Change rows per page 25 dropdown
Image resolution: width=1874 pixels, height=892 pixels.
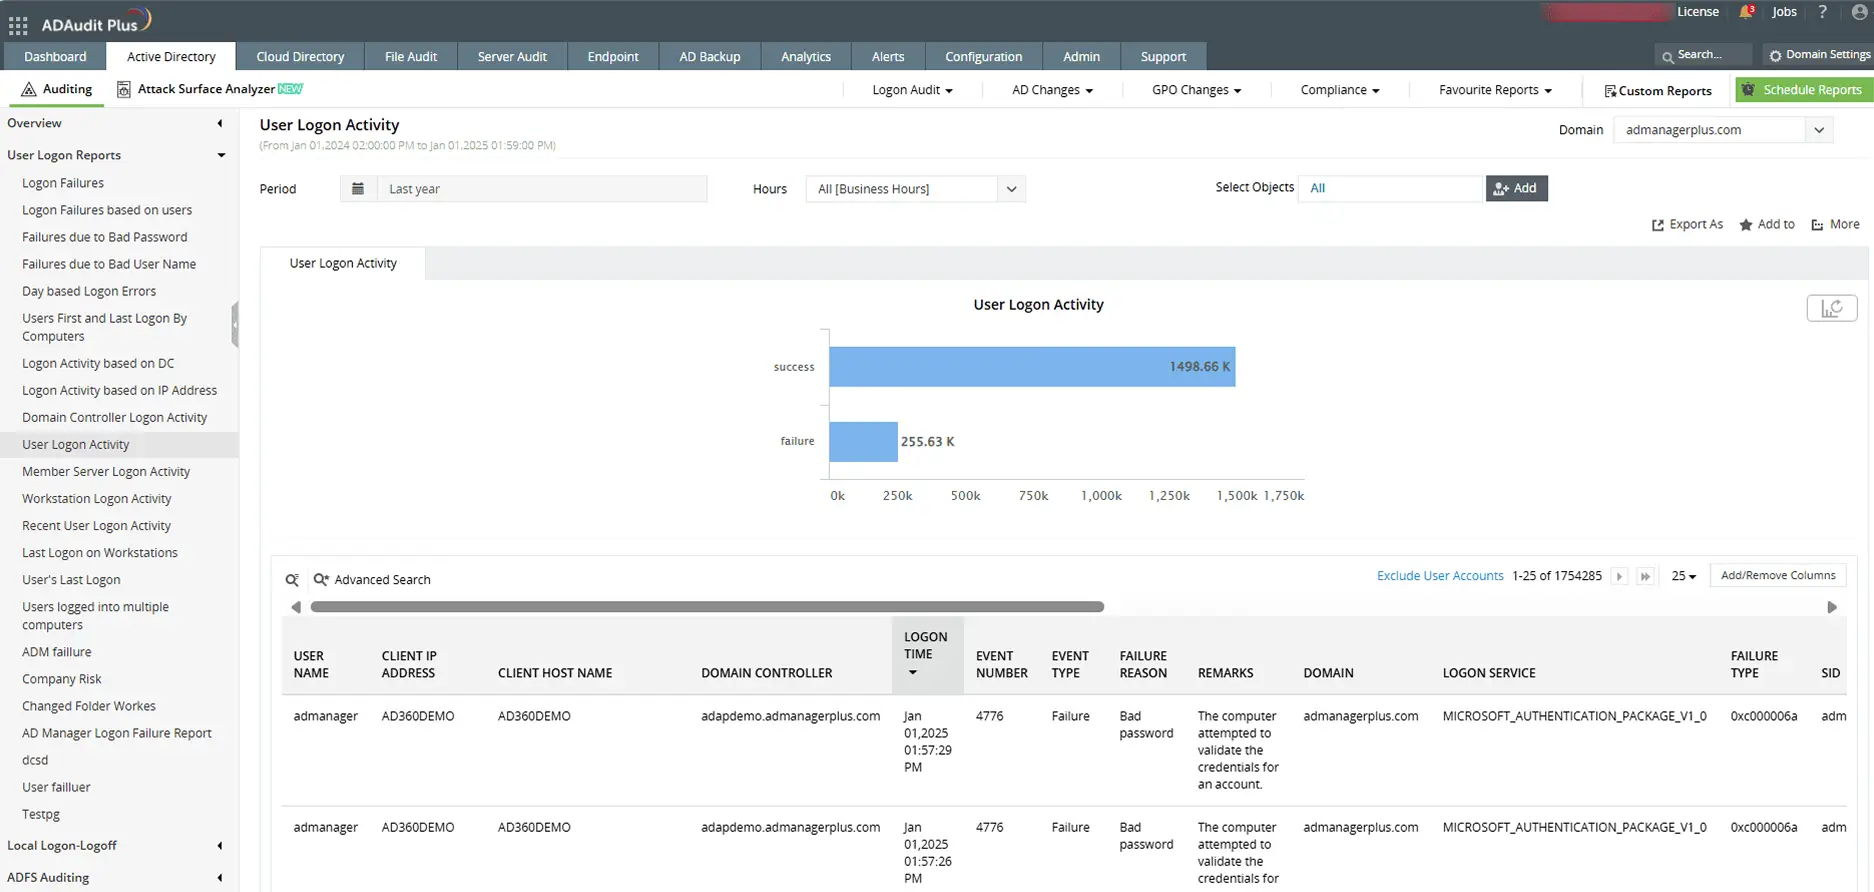pyautogui.click(x=1684, y=576)
